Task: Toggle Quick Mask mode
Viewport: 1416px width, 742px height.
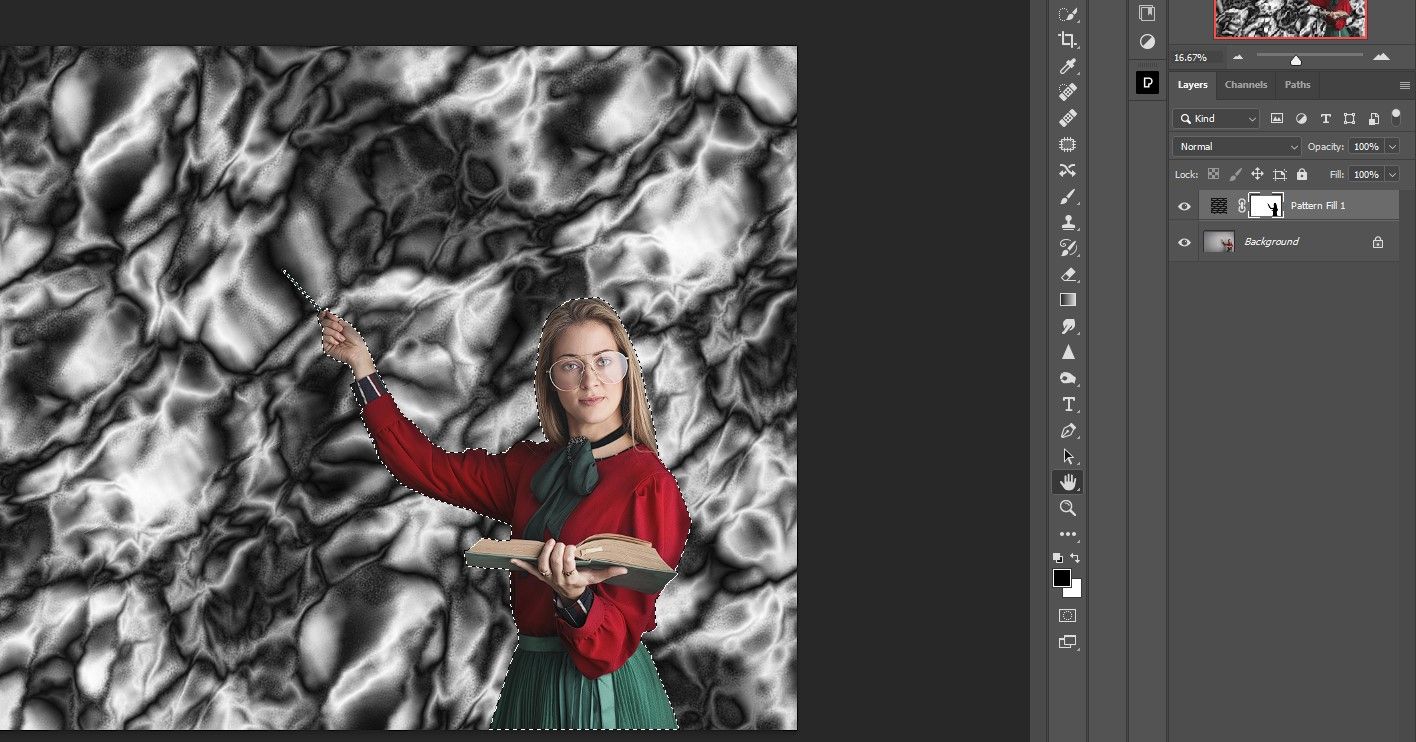Action: pos(1068,616)
